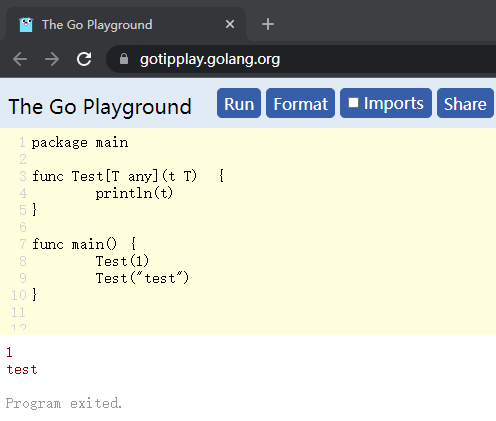Close The Go Playground tab
Viewport: 496px width, 421px height.
(230, 24)
